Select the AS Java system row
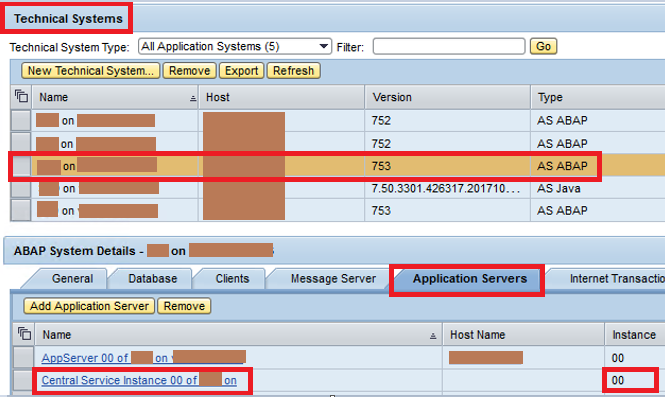Image resolution: width=665 pixels, height=397 pixels. [21, 188]
